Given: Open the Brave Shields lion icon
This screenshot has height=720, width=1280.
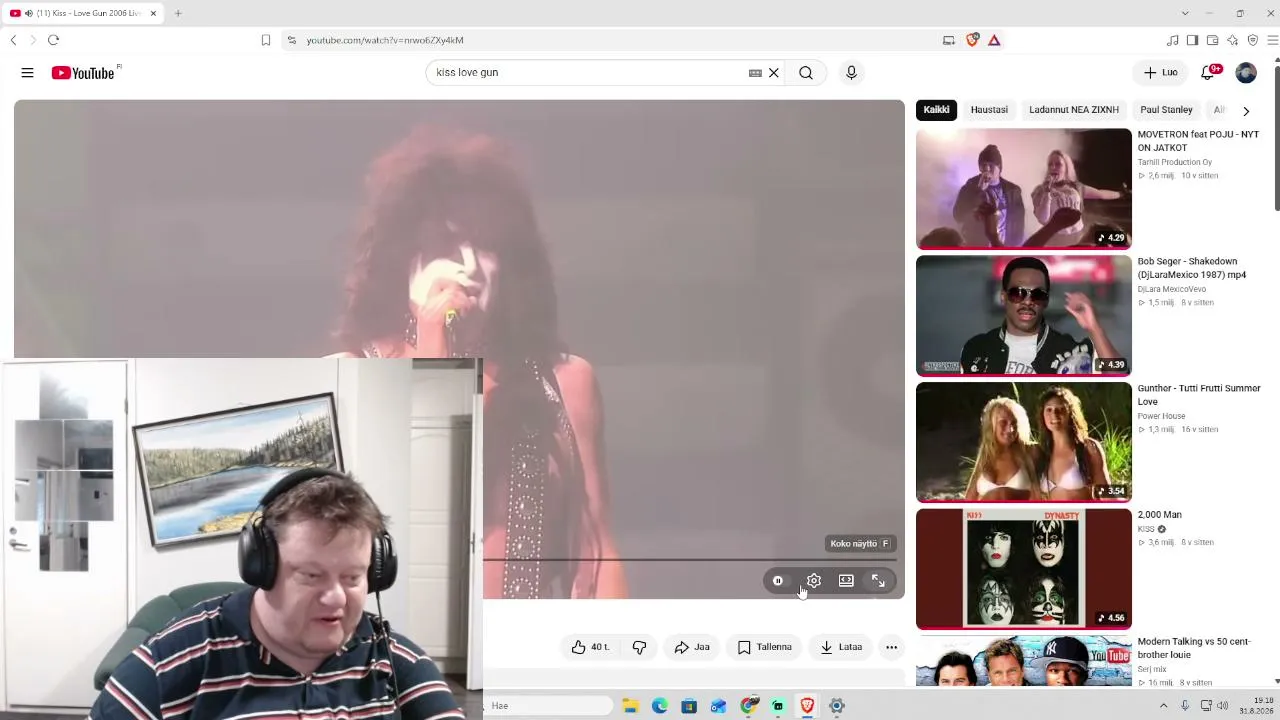Looking at the screenshot, I should point(972,40).
